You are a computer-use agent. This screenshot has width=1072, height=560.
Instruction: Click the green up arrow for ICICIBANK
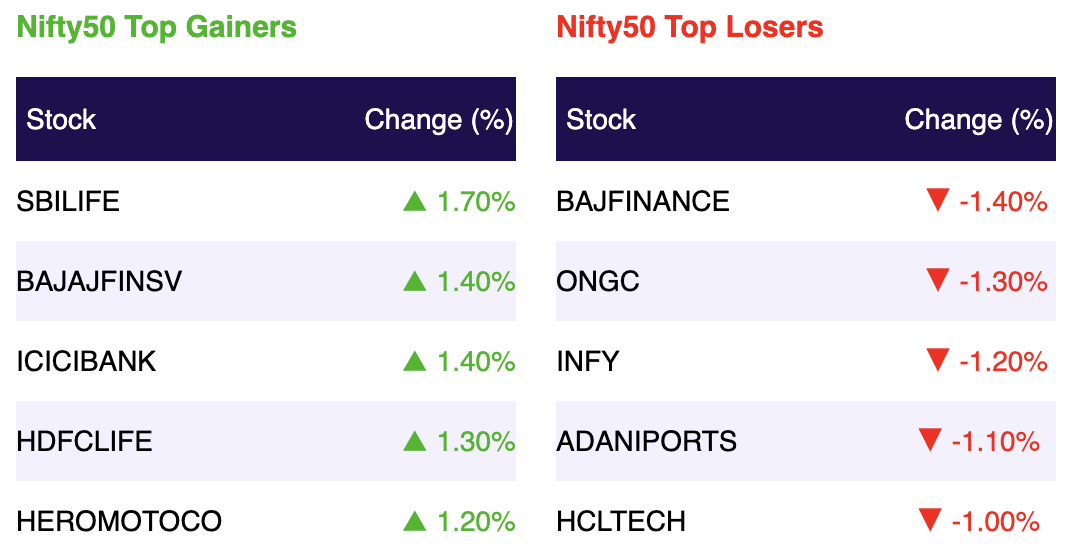414,361
